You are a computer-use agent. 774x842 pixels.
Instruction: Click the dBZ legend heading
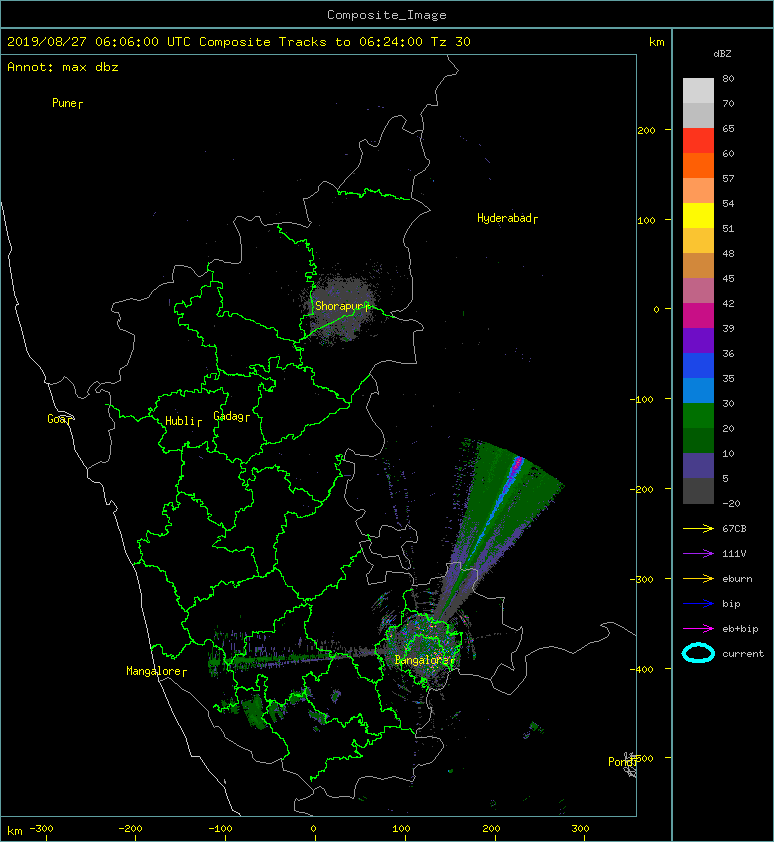point(722,54)
